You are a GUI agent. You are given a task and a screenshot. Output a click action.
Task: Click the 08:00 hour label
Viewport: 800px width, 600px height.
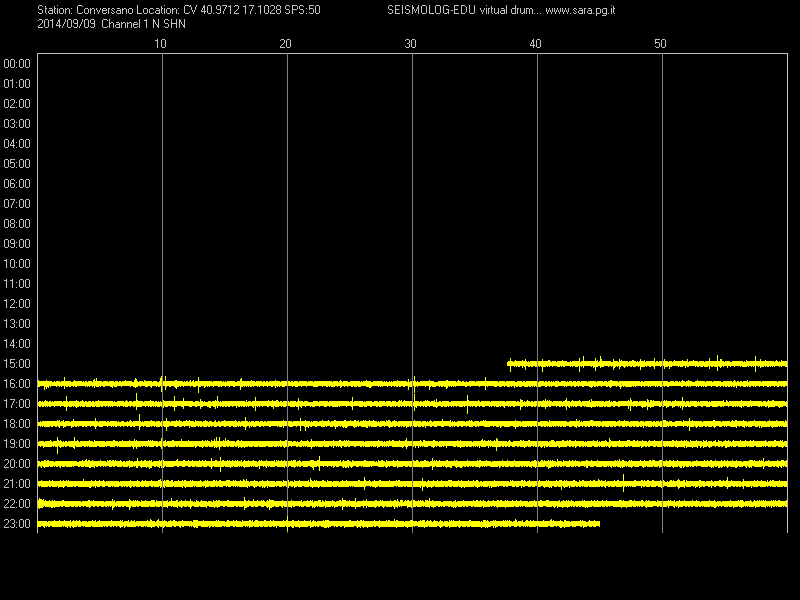click(x=17, y=224)
